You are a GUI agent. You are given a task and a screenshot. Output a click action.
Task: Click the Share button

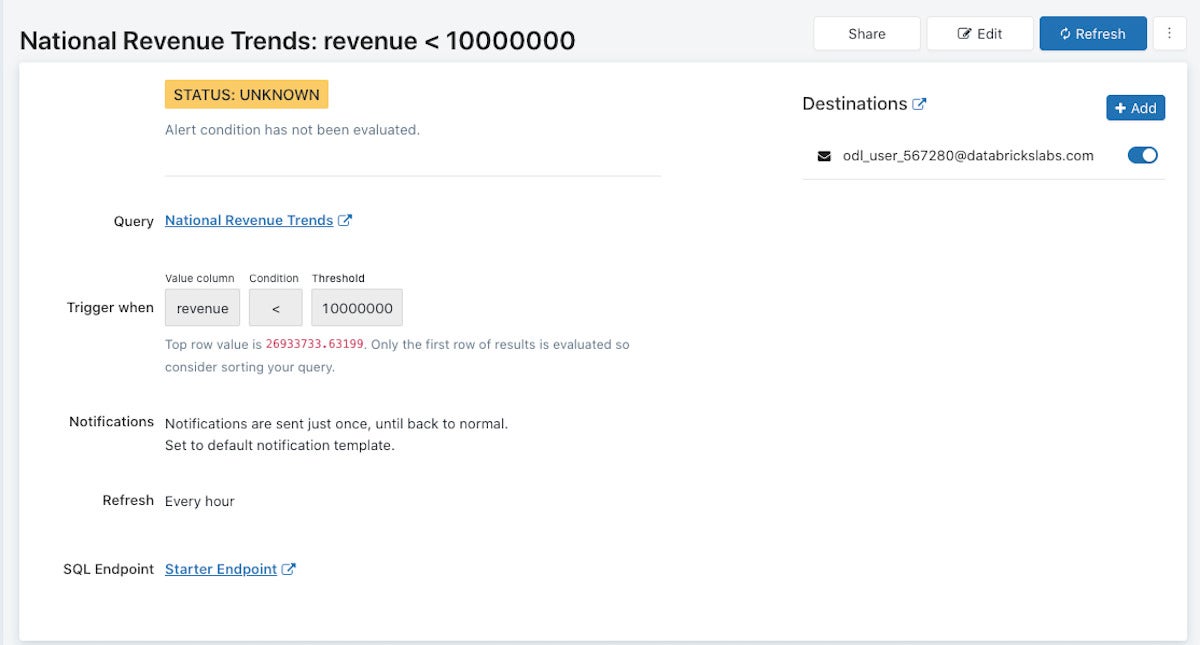[x=866, y=33]
